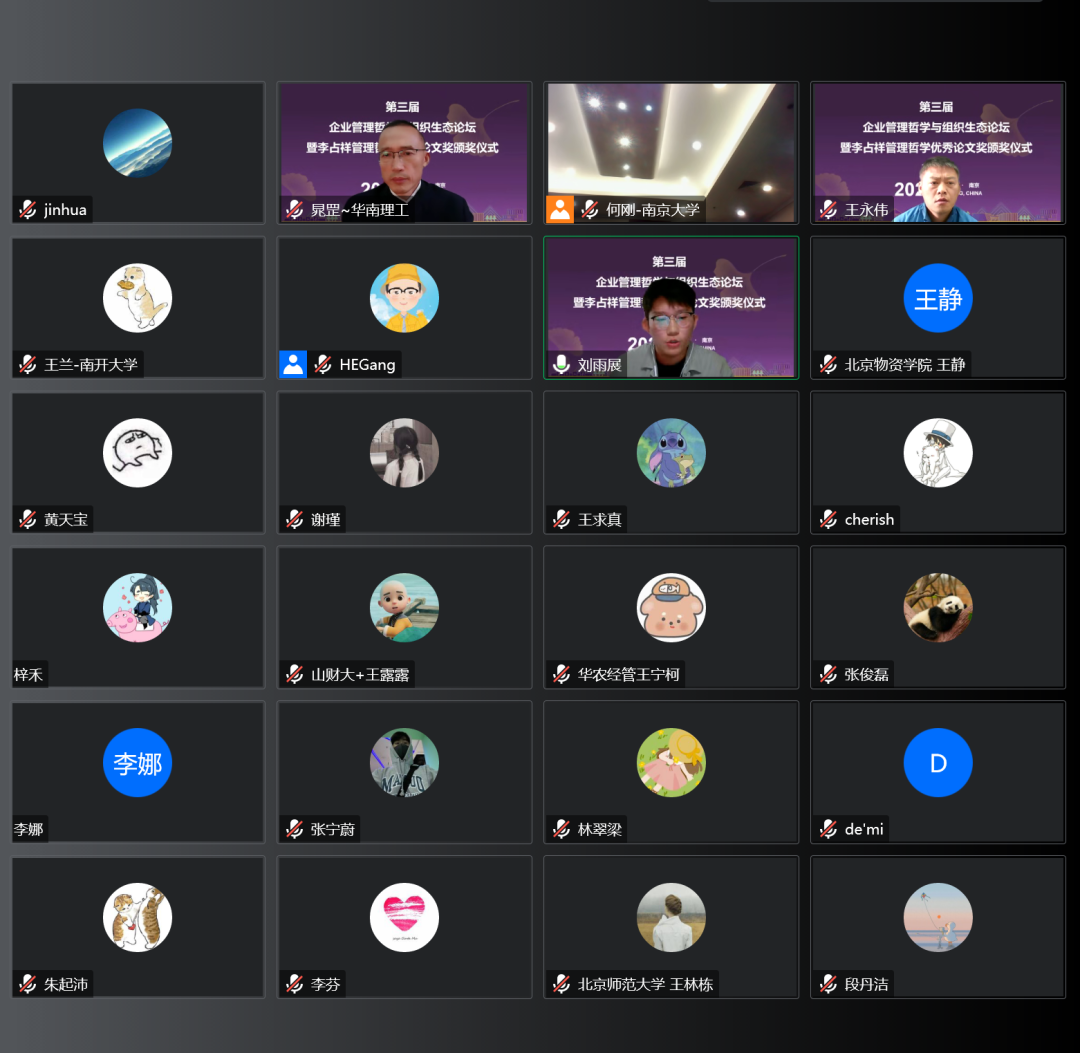Click the muted microphone icon beside jinhua
Screen dimensions: 1080x1053
(x=28, y=209)
